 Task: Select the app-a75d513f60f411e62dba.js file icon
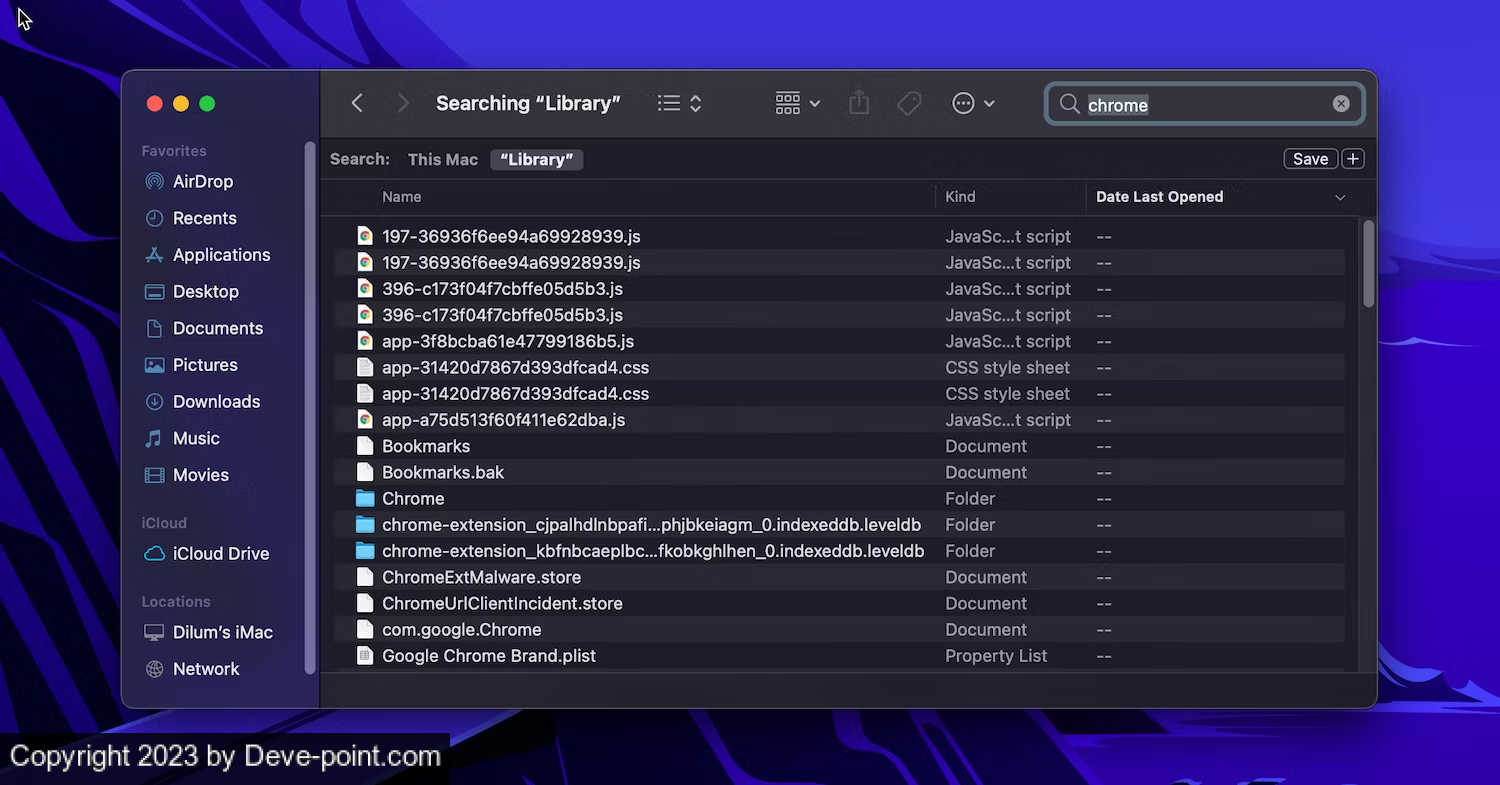pyautogui.click(x=365, y=420)
